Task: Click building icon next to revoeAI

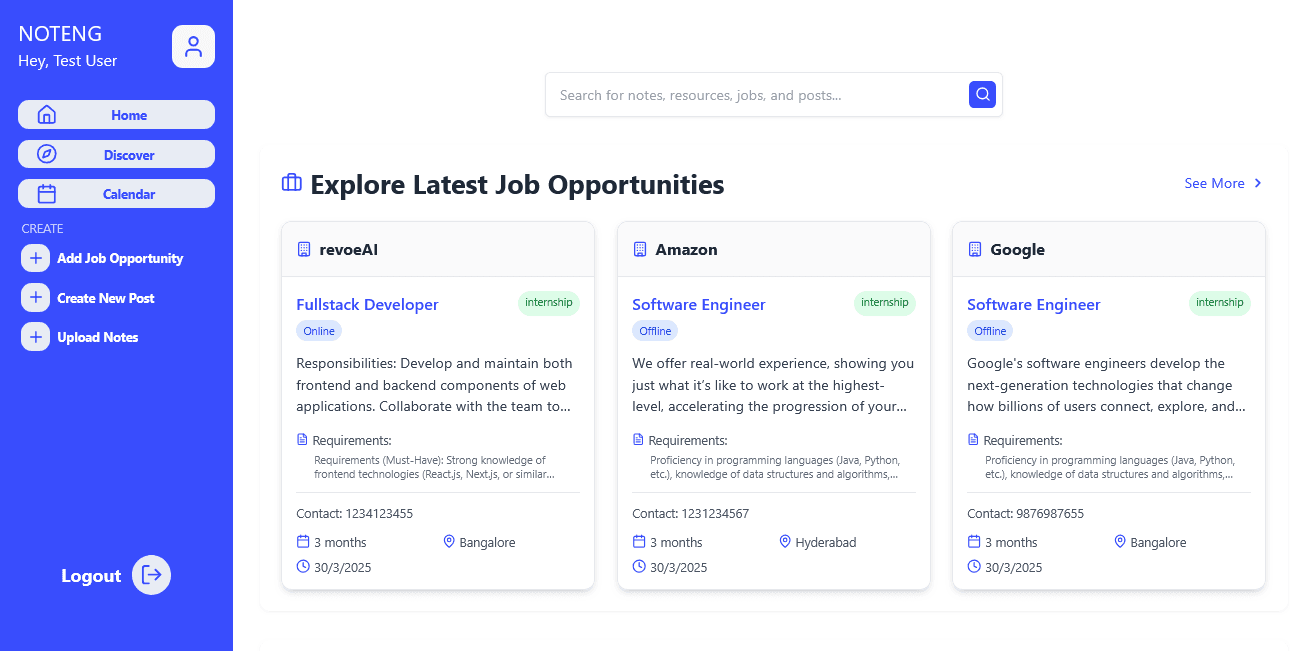Action: click(x=304, y=249)
